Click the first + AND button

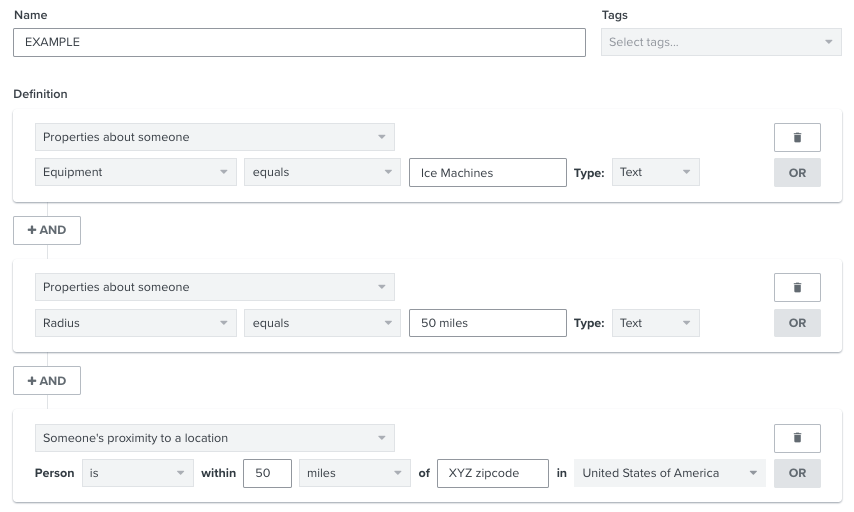click(x=47, y=230)
